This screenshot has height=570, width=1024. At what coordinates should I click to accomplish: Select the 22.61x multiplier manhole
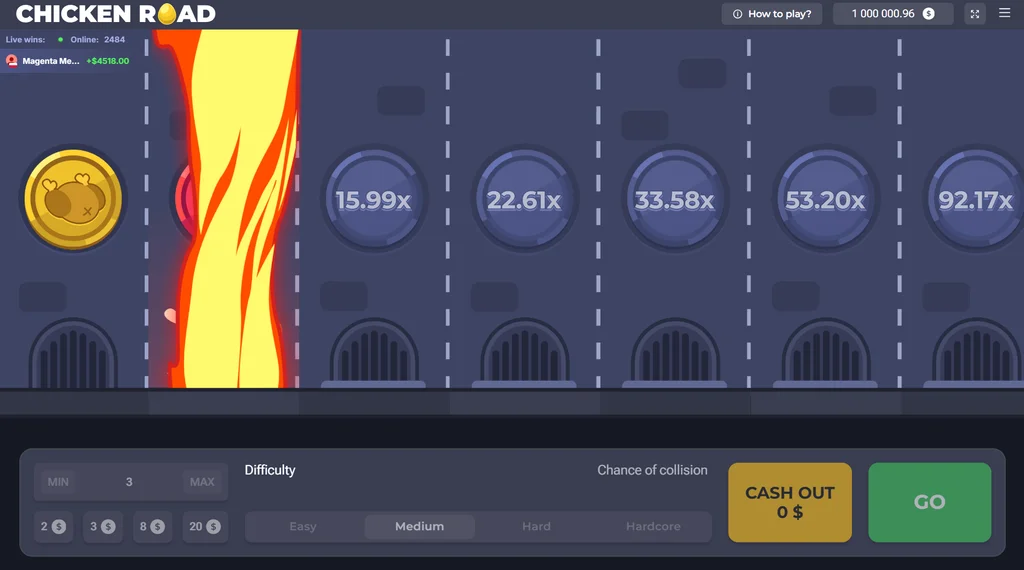(524, 200)
